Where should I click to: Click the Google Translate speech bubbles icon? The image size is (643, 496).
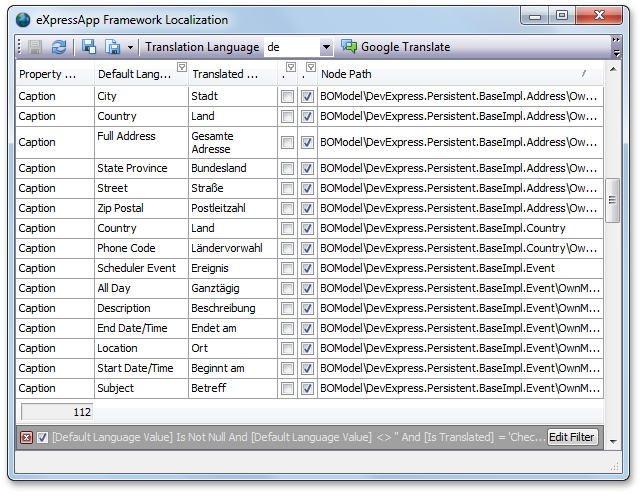click(349, 47)
